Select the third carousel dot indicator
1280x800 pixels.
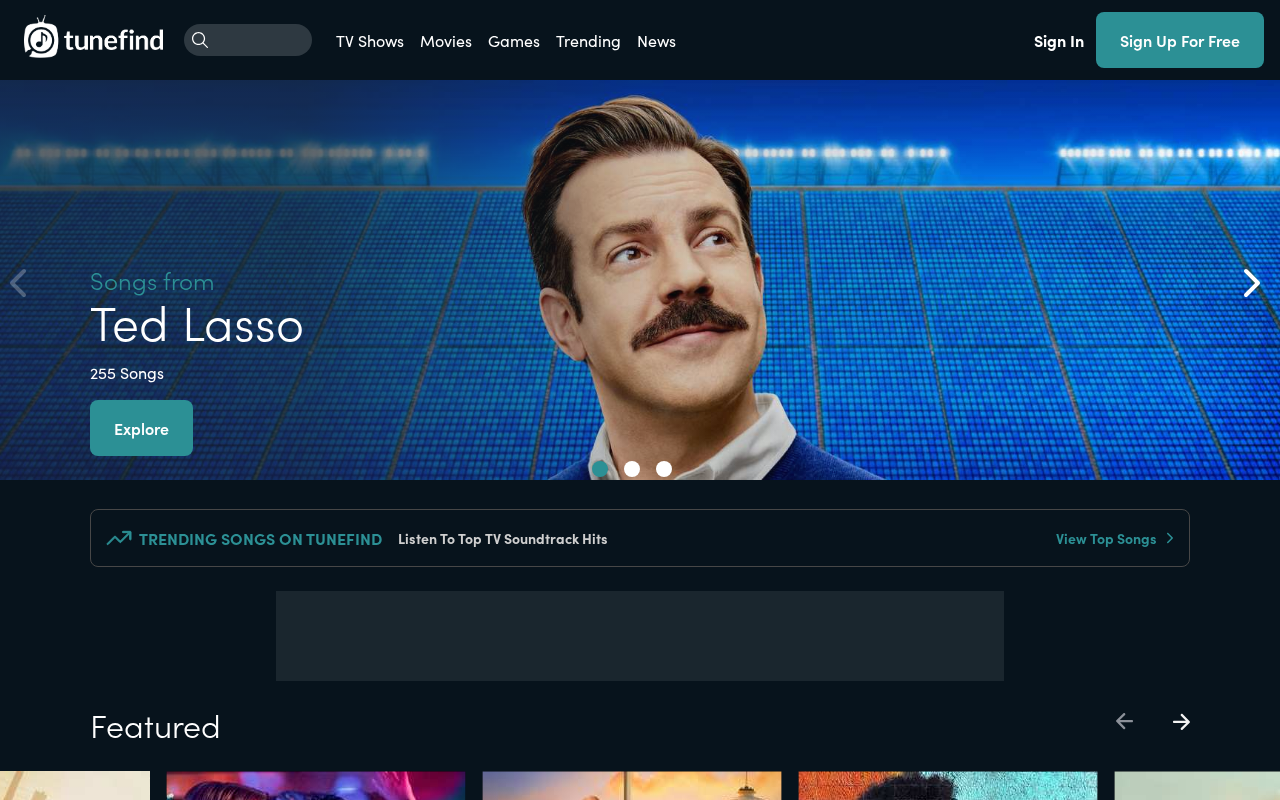tap(664, 469)
